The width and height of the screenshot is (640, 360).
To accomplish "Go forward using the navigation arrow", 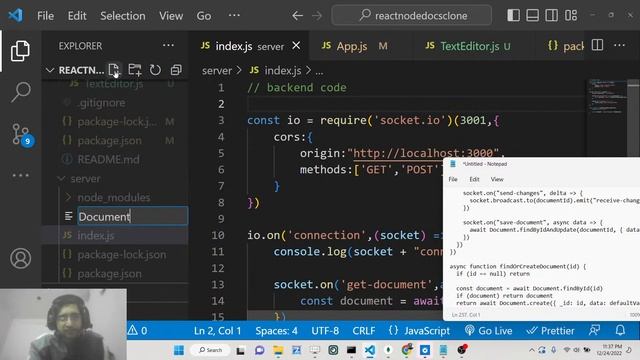I will tap(317, 16).
